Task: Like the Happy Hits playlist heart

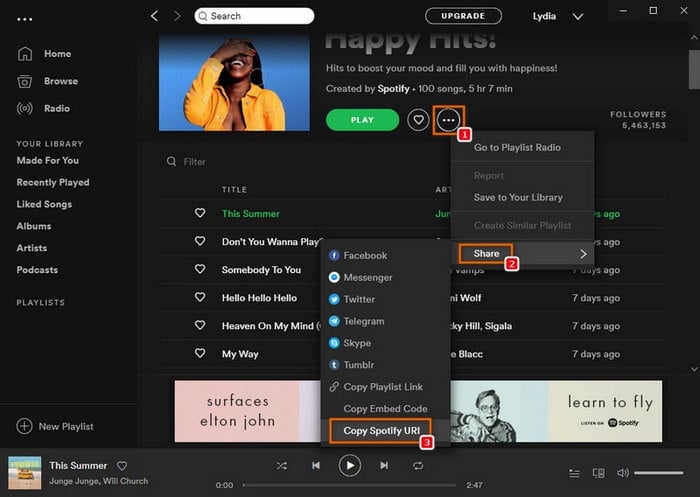Action: pyautogui.click(x=418, y=120)
